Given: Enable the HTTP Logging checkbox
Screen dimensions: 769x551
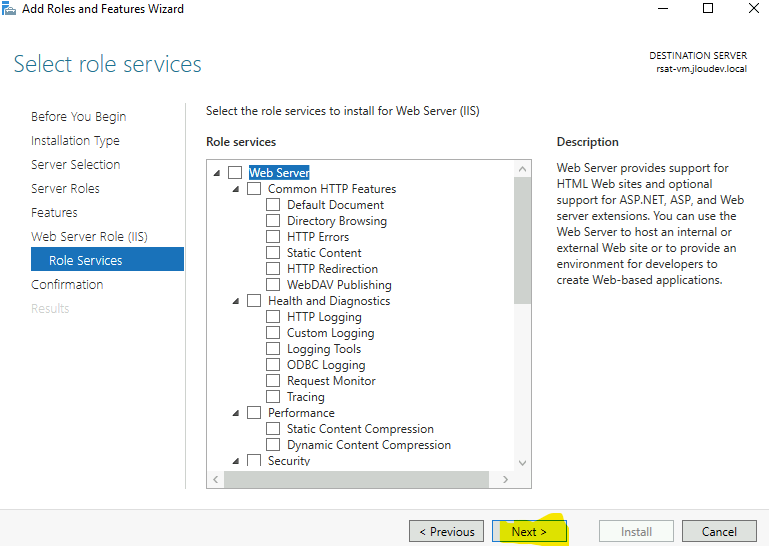Looking at the screenshot, I should [x=273, y=317].
